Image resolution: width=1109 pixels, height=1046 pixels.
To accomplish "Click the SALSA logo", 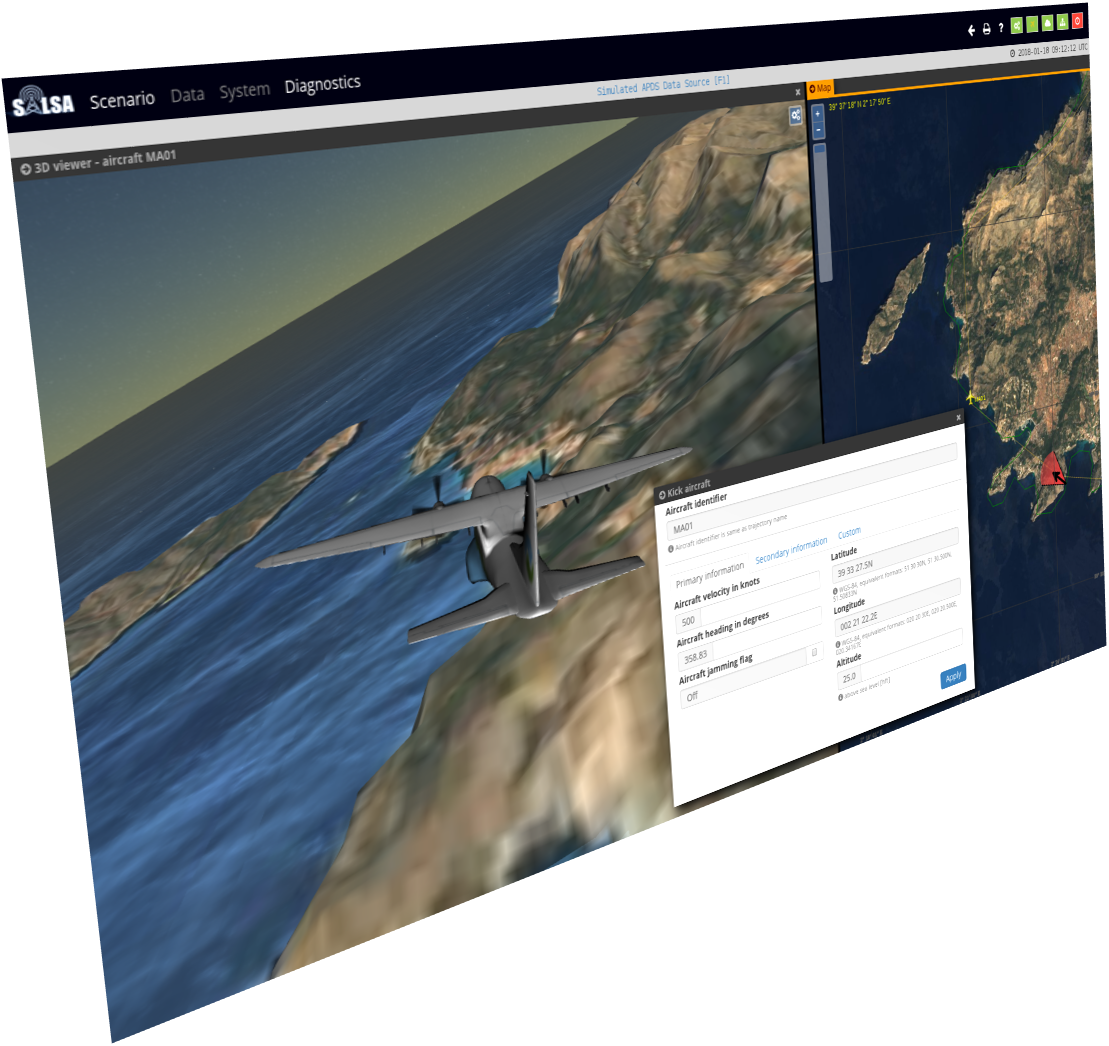I will pos(42,102).
